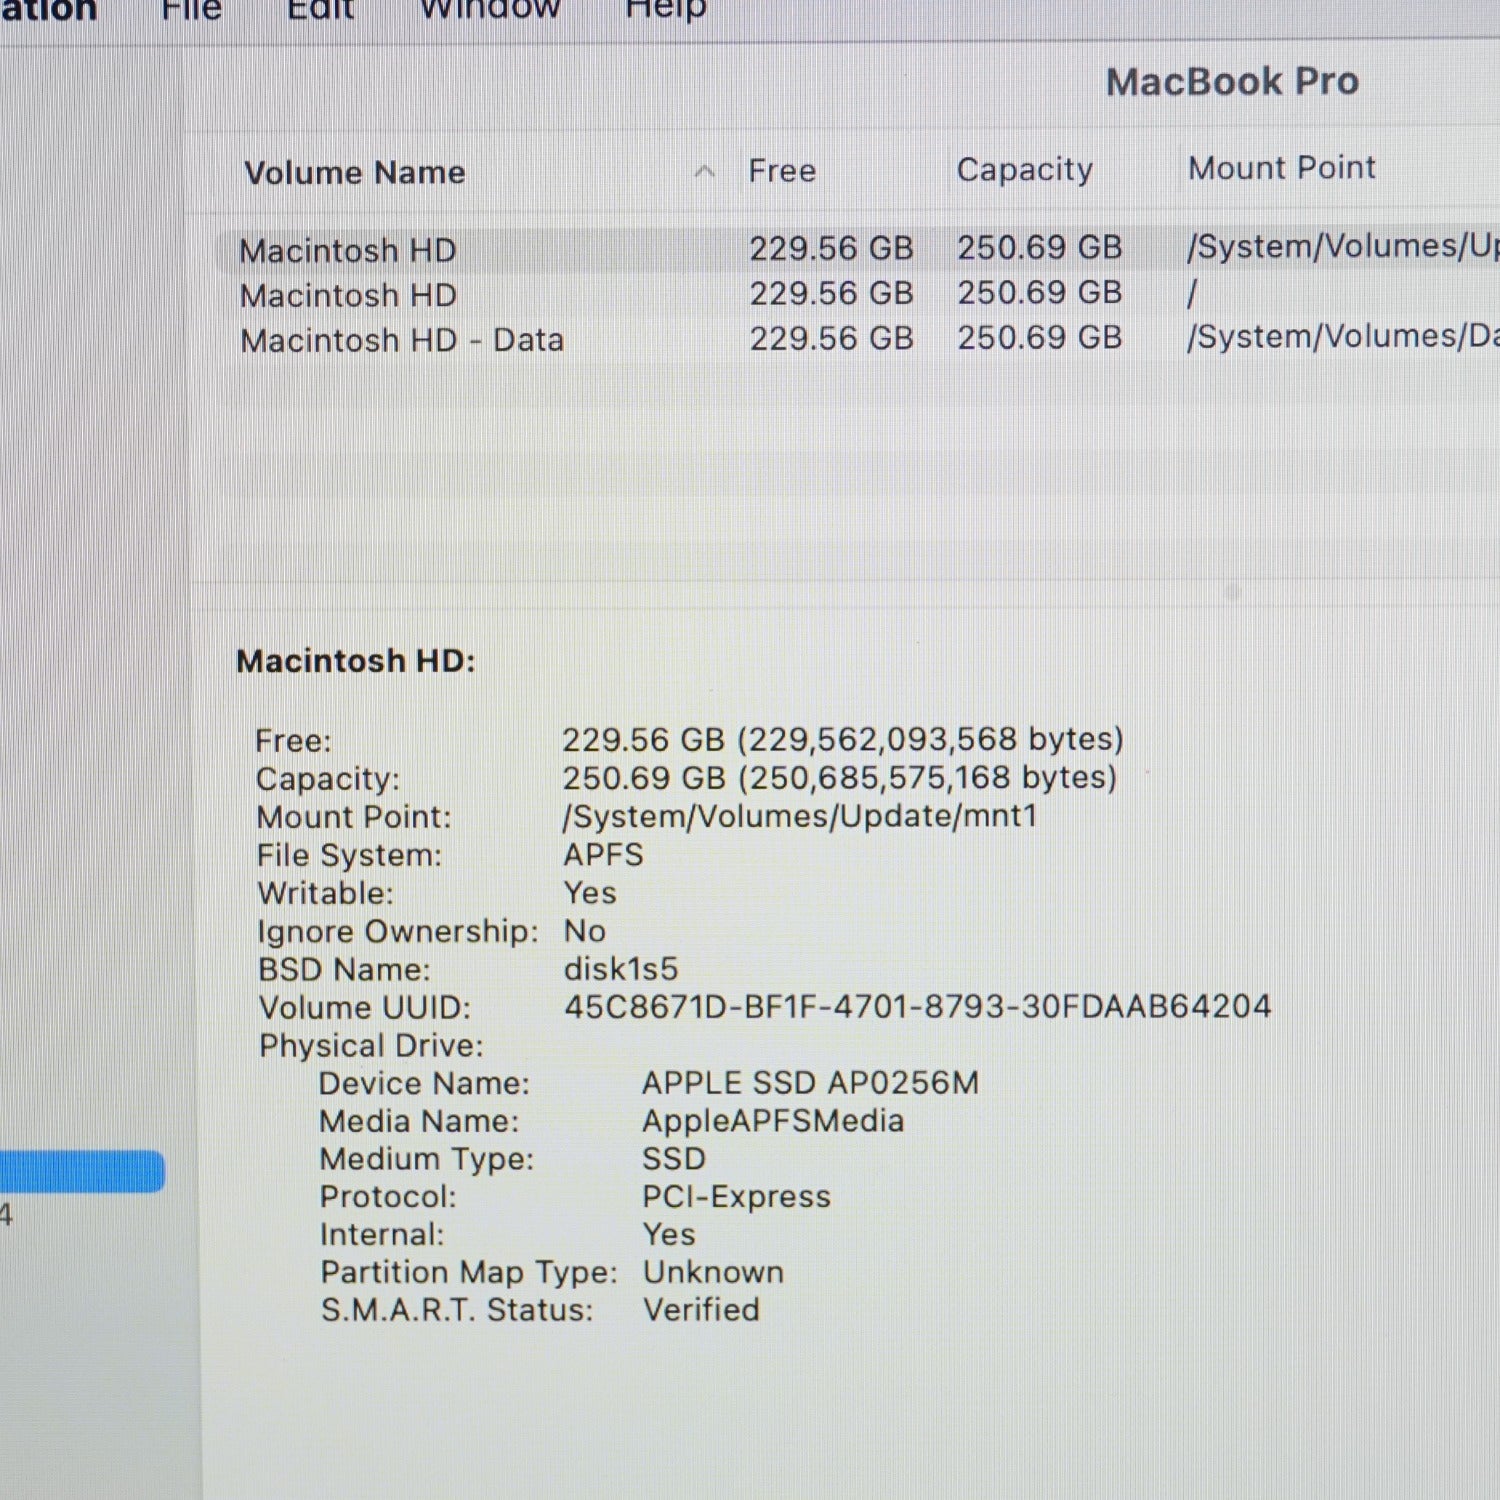1500x1500 pixels.
Task: Sort by the Capacity column header
Action: [x=1025, y=170]
